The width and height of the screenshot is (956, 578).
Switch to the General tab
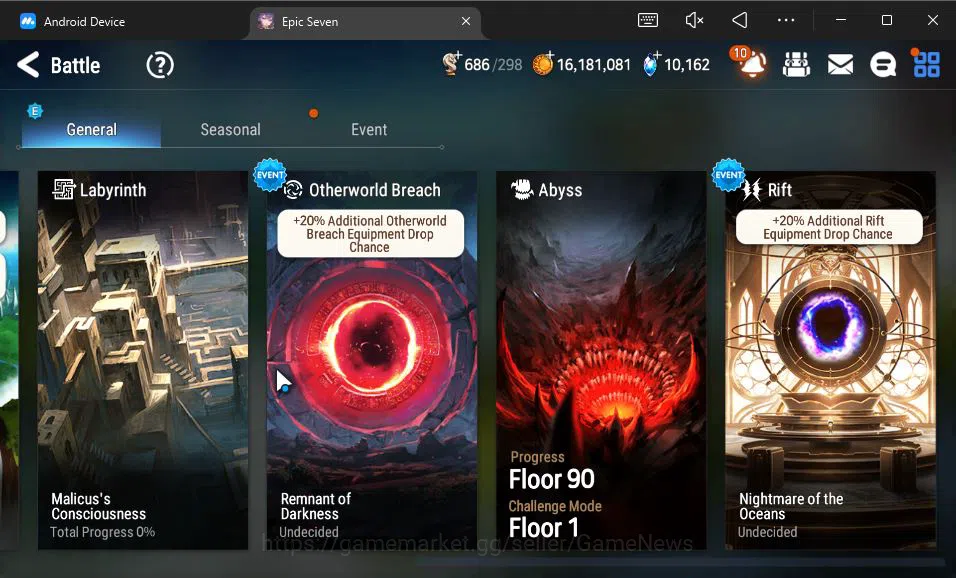[91, 129]
